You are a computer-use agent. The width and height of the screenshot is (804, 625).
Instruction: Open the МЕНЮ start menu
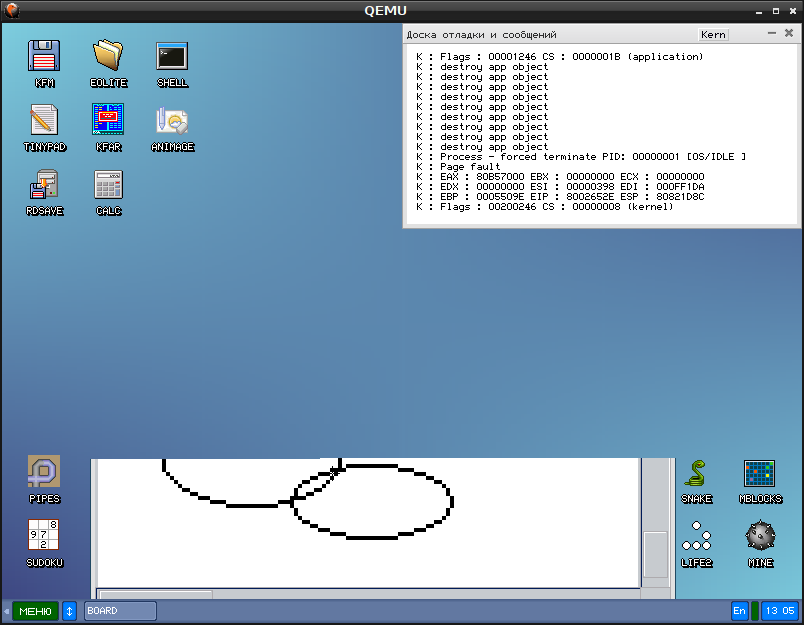[35, 611]
